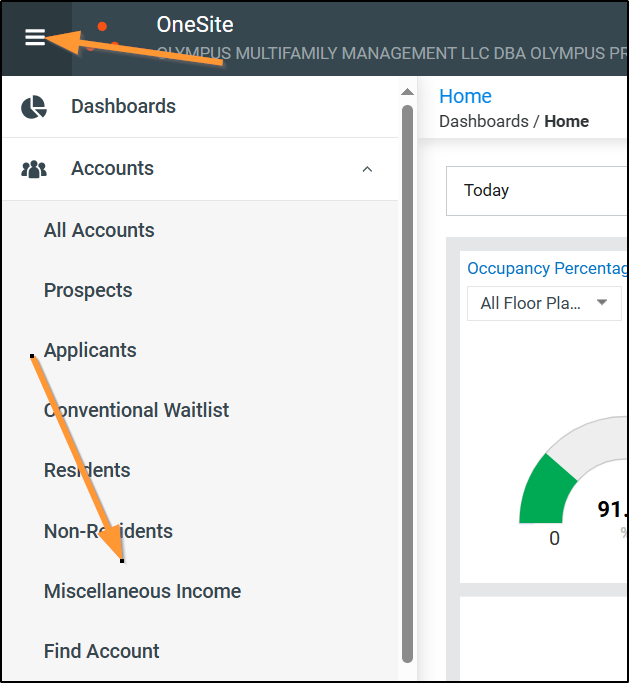
Task: Navigate to Non-Residents
Action: (108, 531)
